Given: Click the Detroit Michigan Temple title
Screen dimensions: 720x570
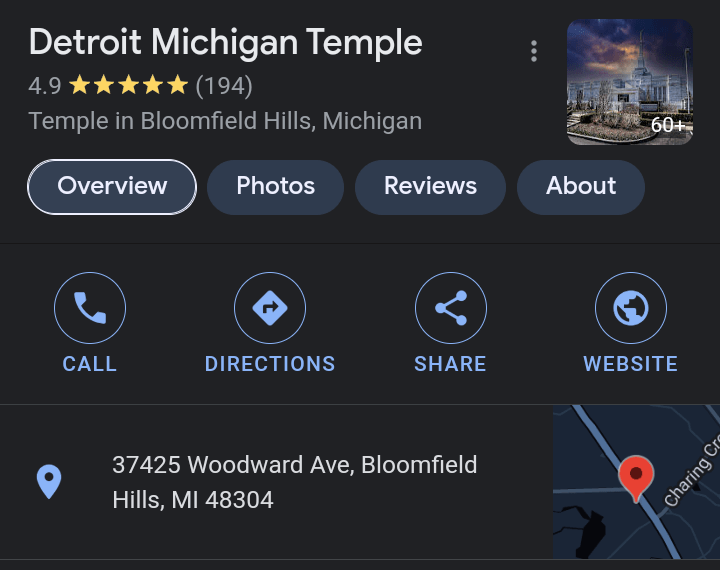Looking at the screenshot, I should pos(226,43).
